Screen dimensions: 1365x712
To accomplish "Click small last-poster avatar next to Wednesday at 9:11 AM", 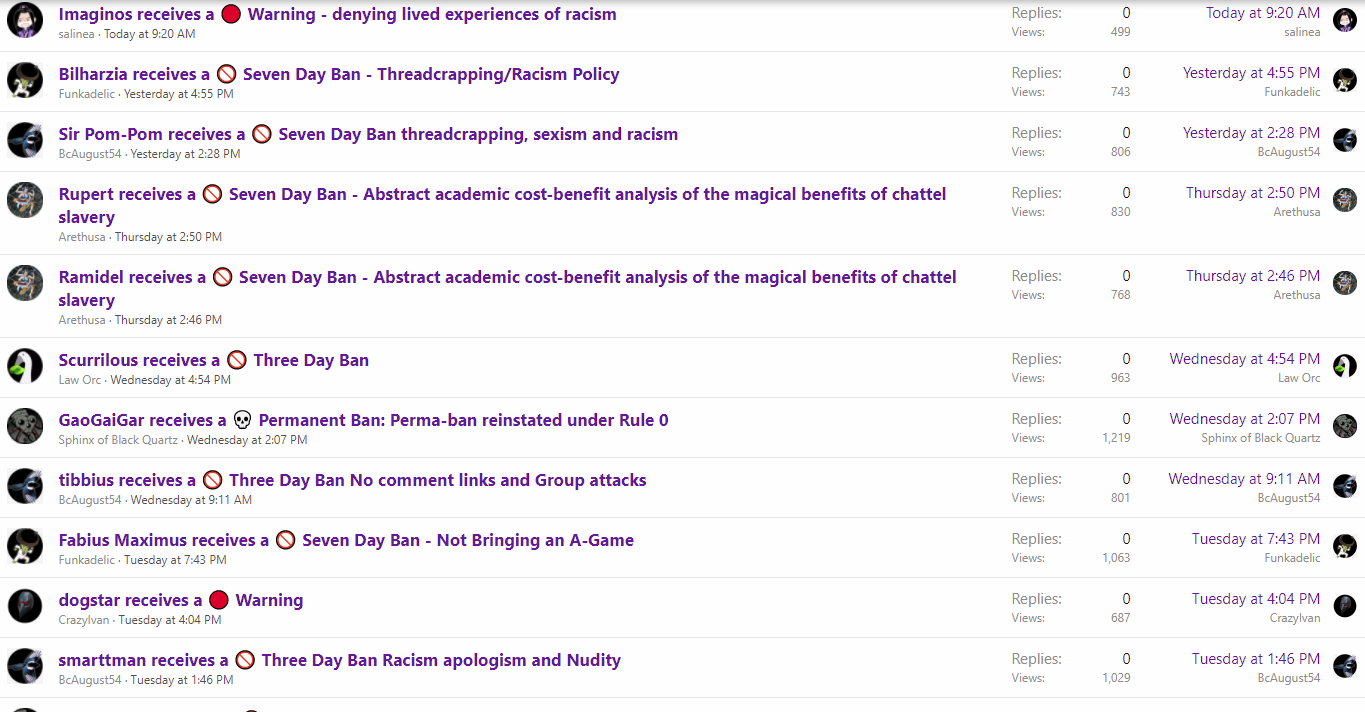I will point(1345,486).
